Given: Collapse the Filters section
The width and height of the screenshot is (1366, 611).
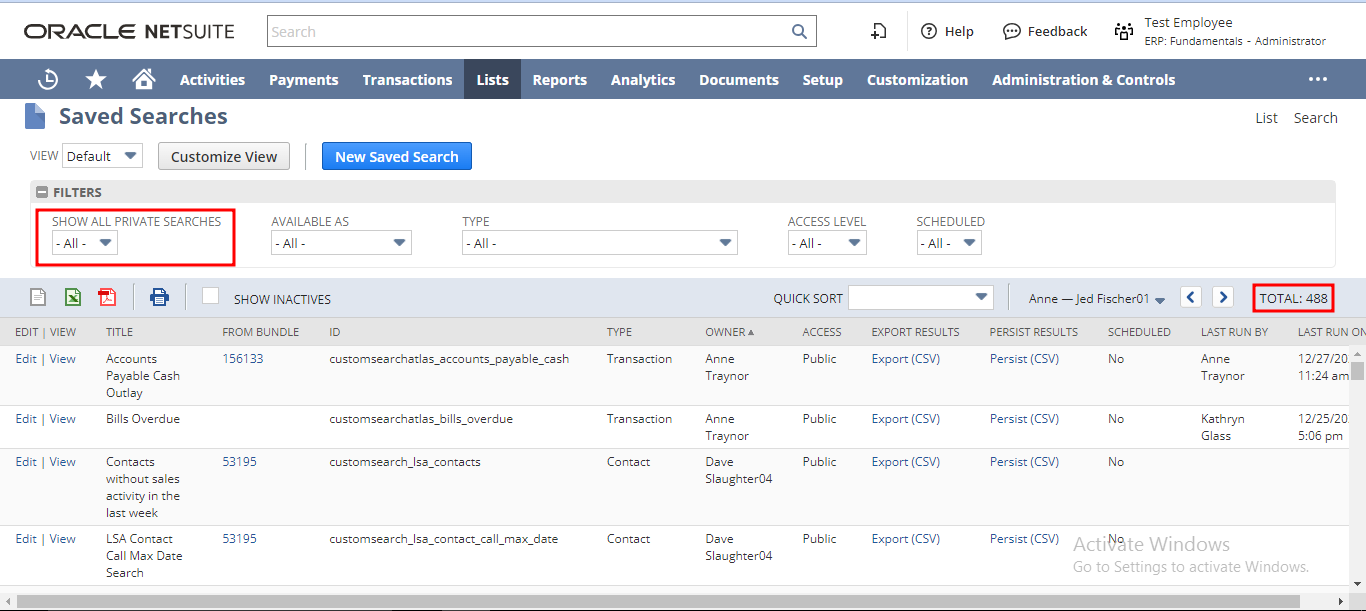Looking at the screenshot, I should [x=42, y=192].
